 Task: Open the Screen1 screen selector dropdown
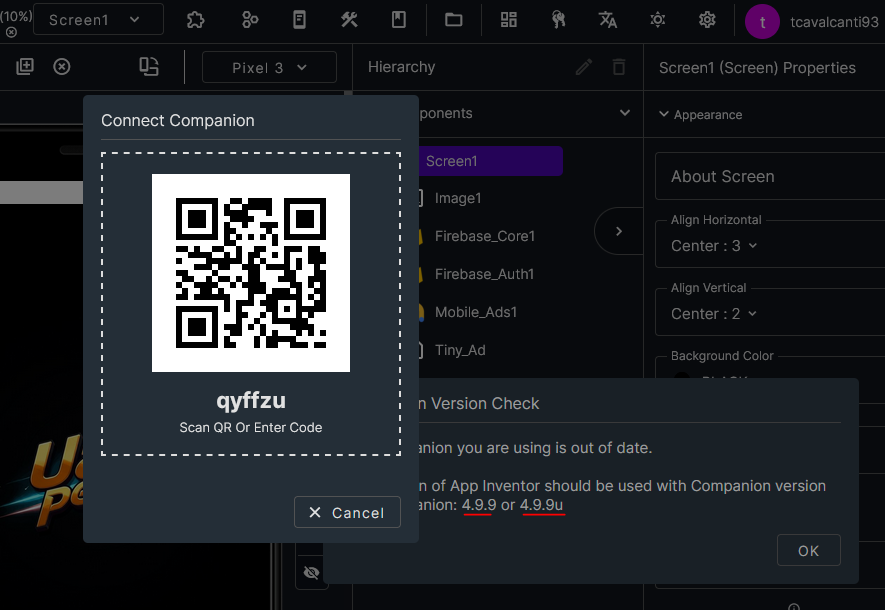pos(98,20)
